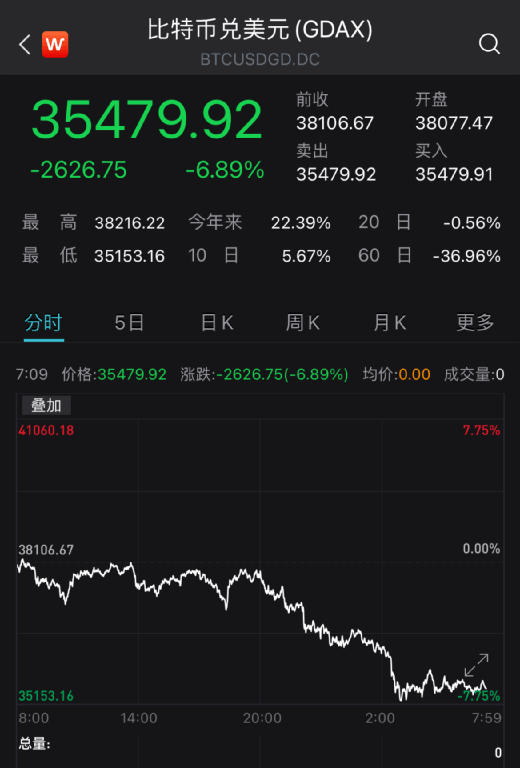Click the 成交量 volume readout
Screen dimensions: 520x768
click(x=474, y=375)
